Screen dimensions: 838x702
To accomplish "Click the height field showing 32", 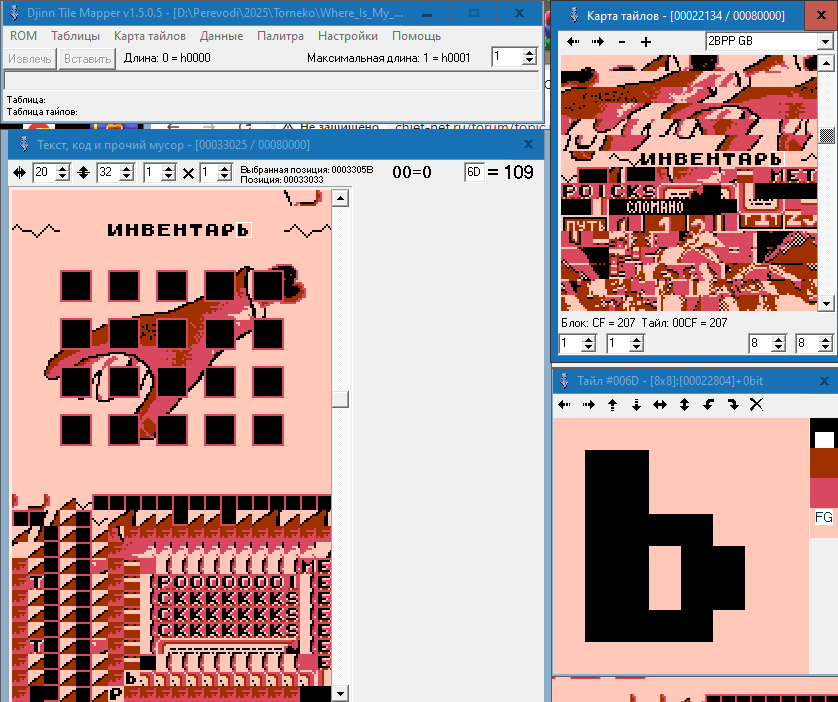I will [x=108, y=173].
